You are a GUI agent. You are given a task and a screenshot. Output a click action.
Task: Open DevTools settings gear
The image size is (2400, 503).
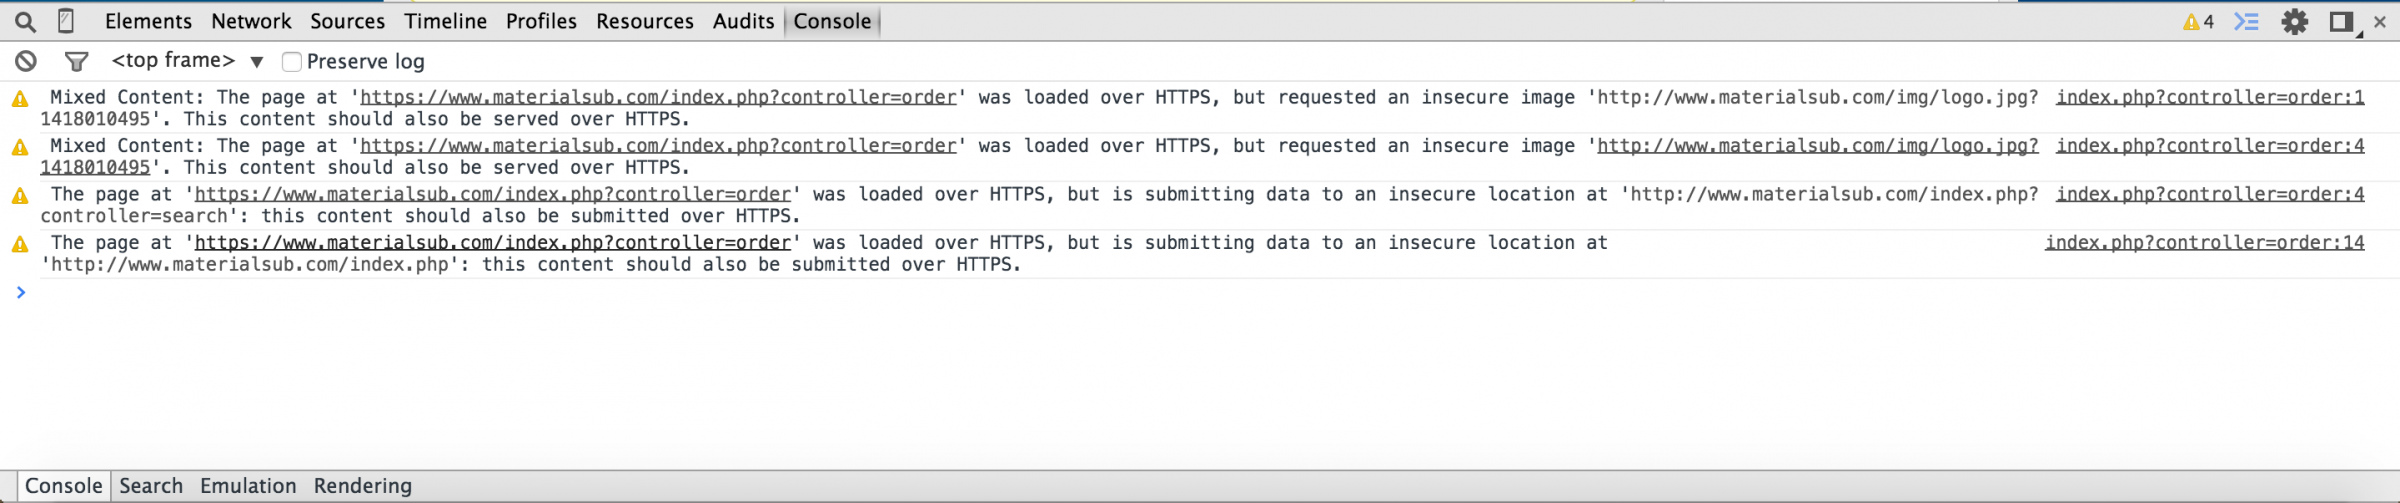2294,21
